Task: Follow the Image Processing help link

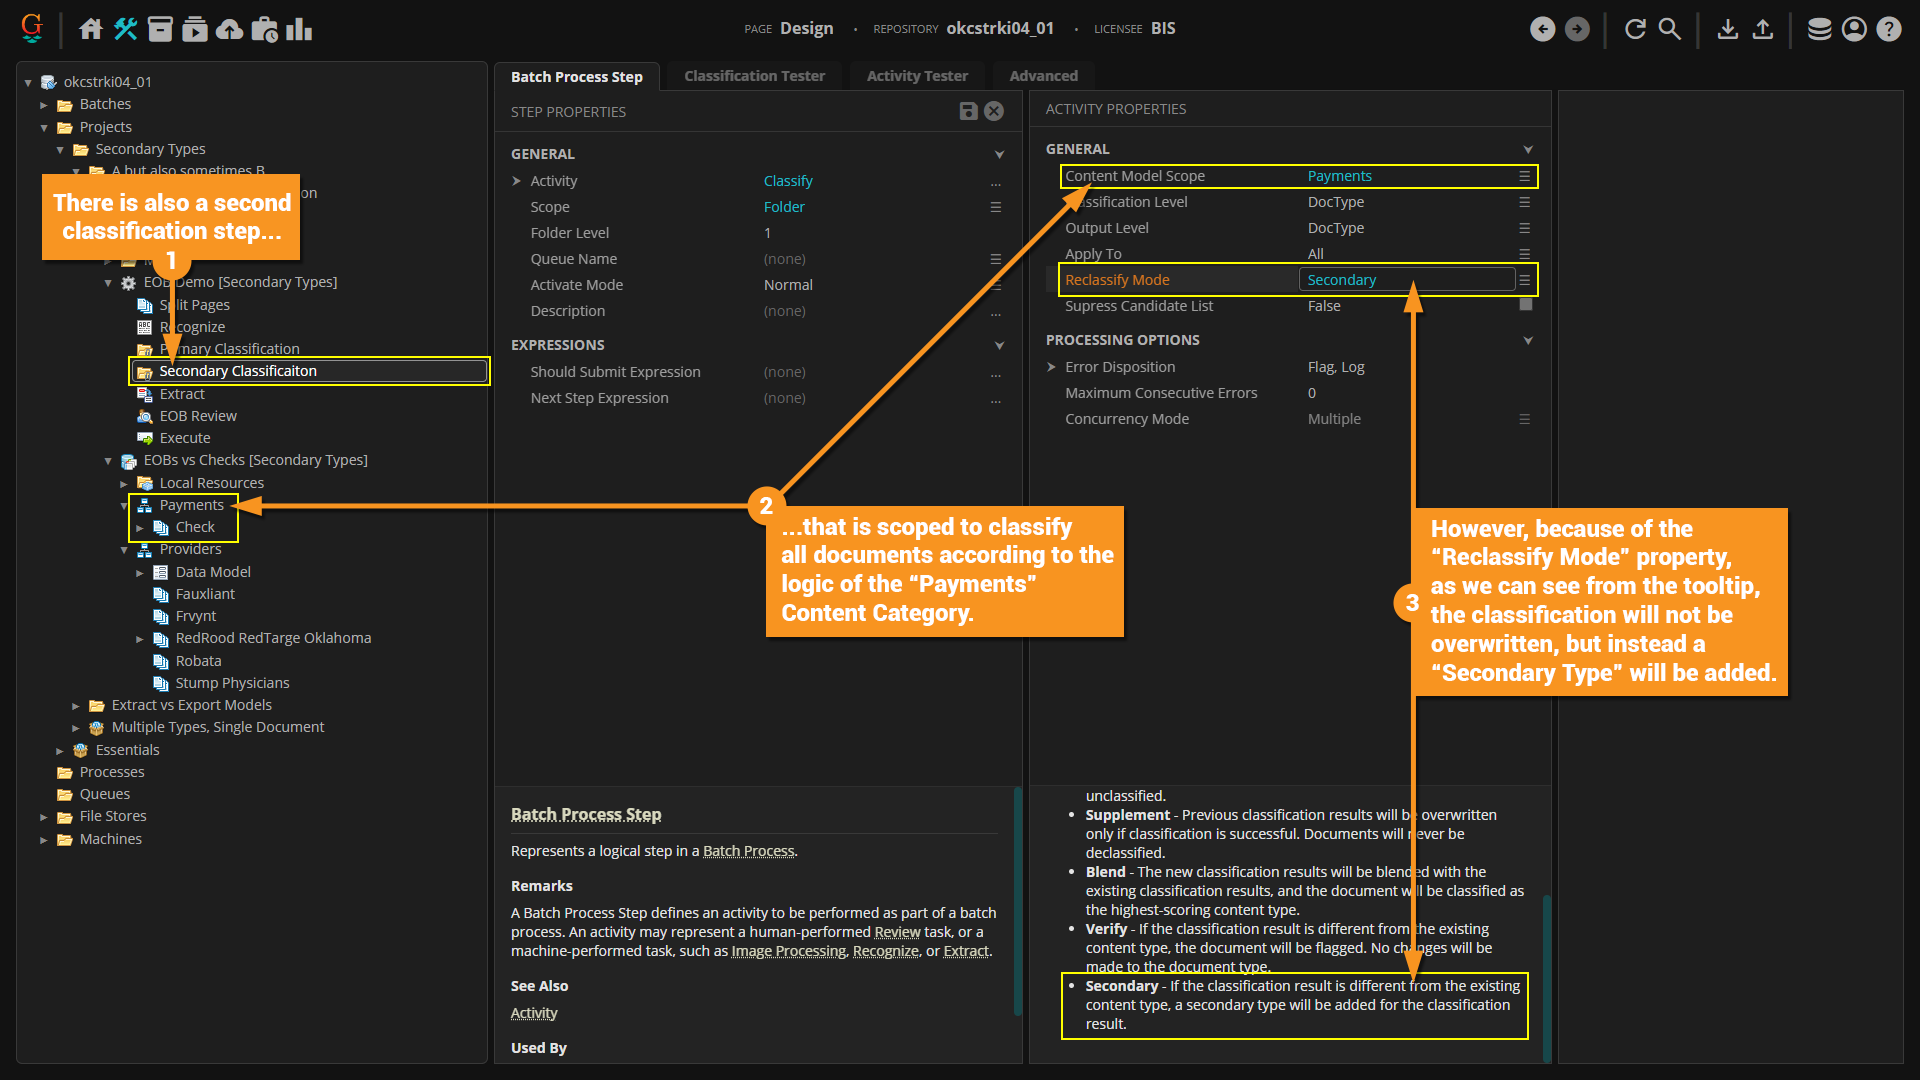Action: coord(788,951)
